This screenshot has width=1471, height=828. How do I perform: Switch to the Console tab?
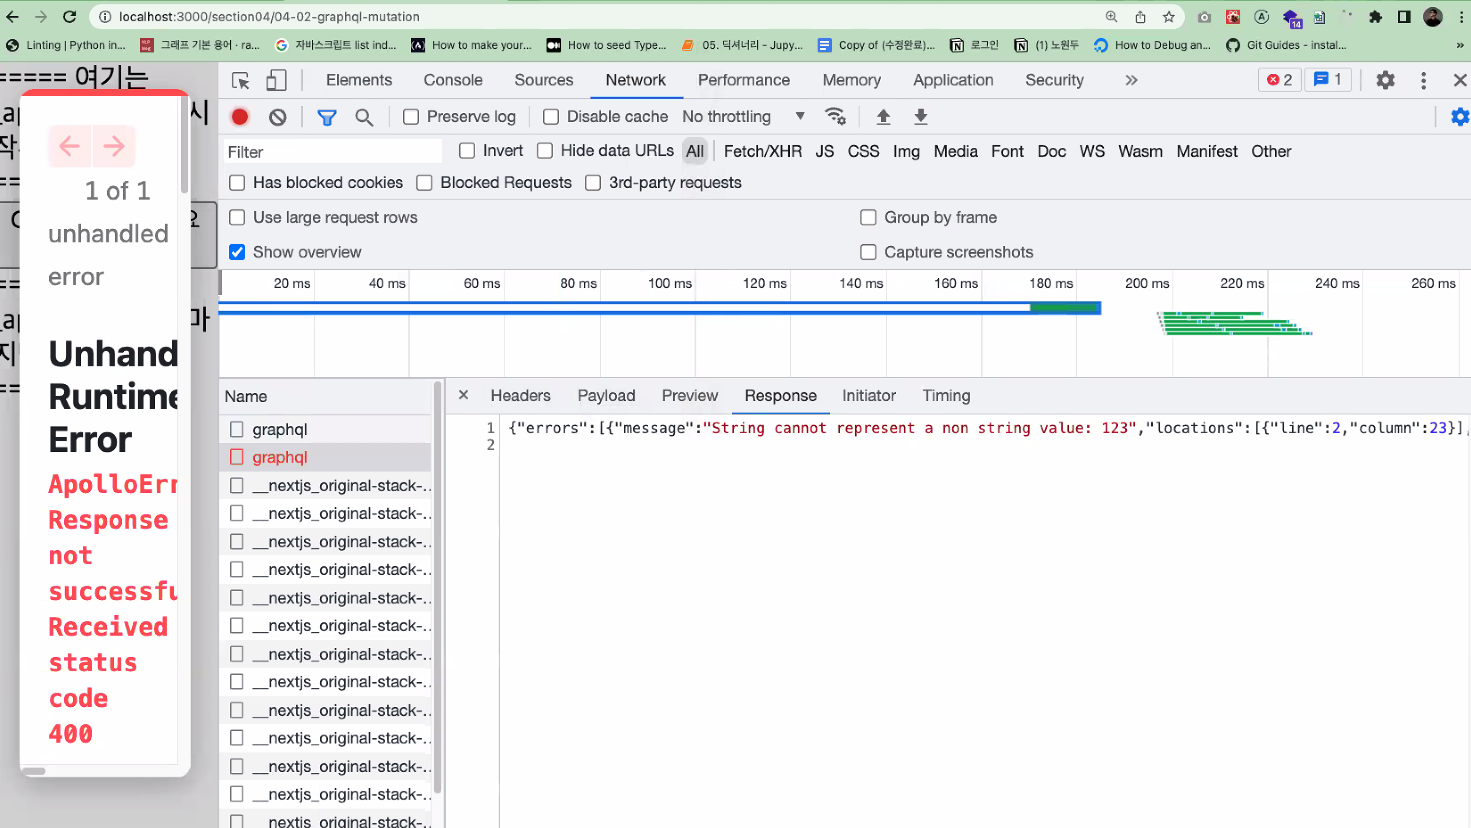tap(453, 80)
